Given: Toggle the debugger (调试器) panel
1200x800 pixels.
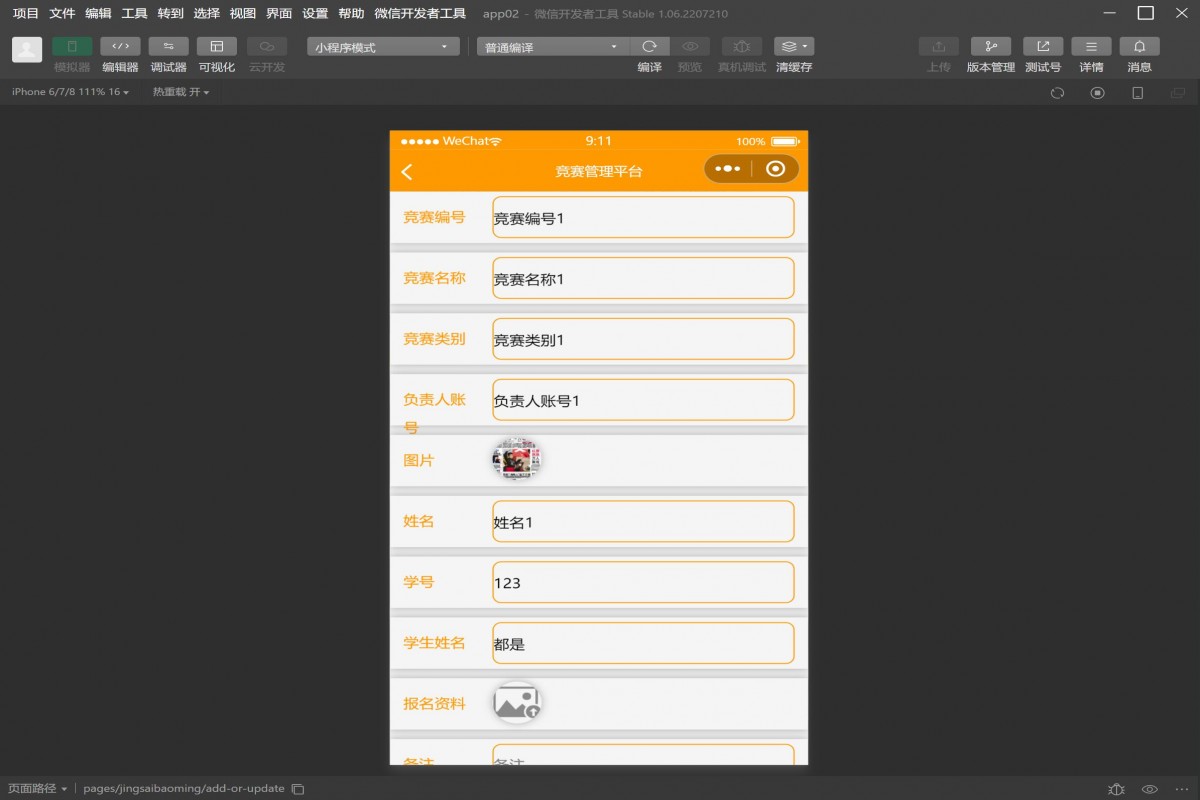Looking at the screenshot, I should [x=168, y=47].
